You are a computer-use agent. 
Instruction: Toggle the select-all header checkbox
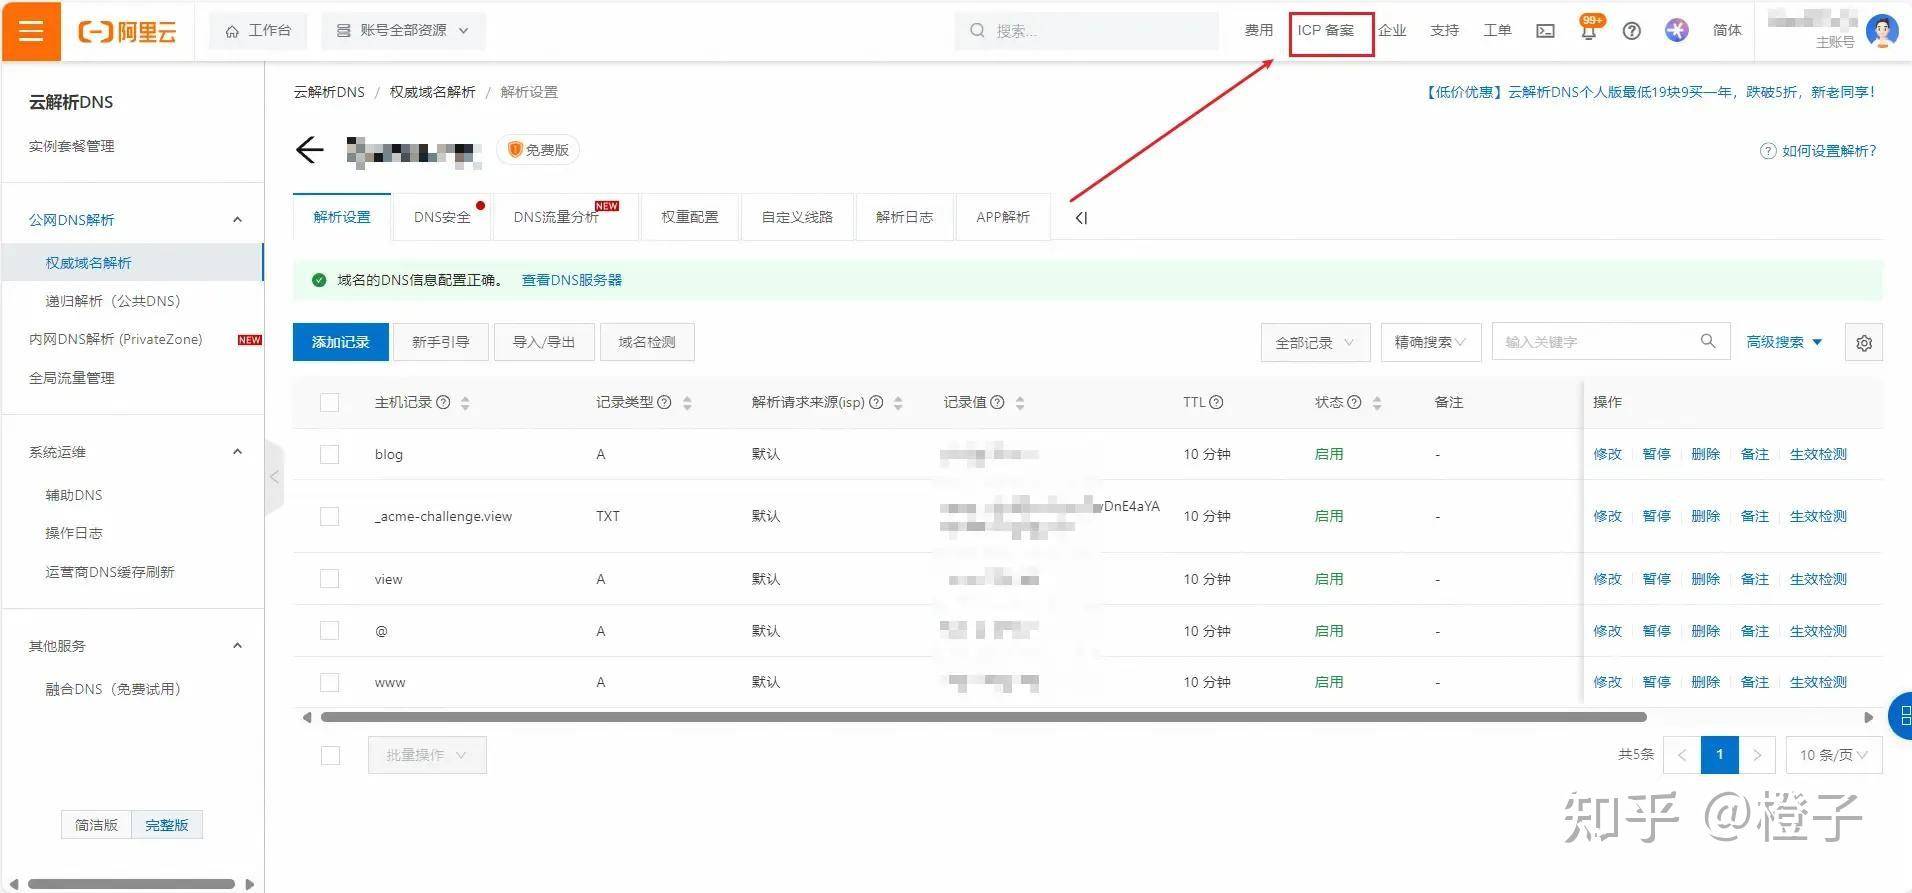tap(330, 402)
